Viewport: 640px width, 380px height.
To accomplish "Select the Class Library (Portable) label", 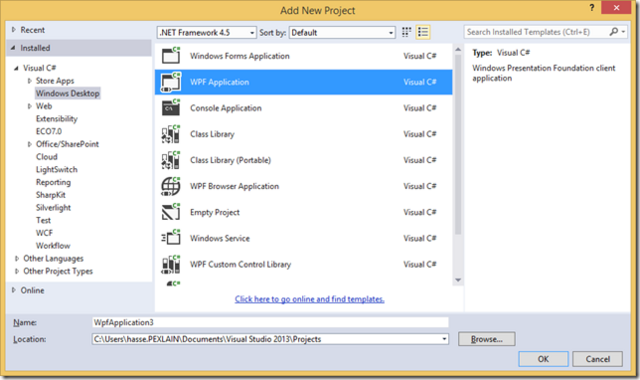I will pos(230,160).
